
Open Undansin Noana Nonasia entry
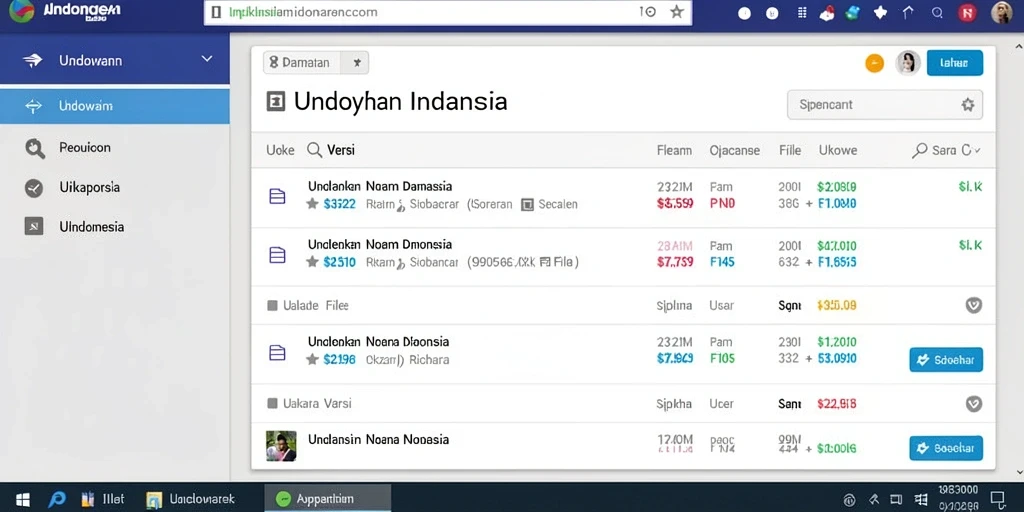(378, 440)
